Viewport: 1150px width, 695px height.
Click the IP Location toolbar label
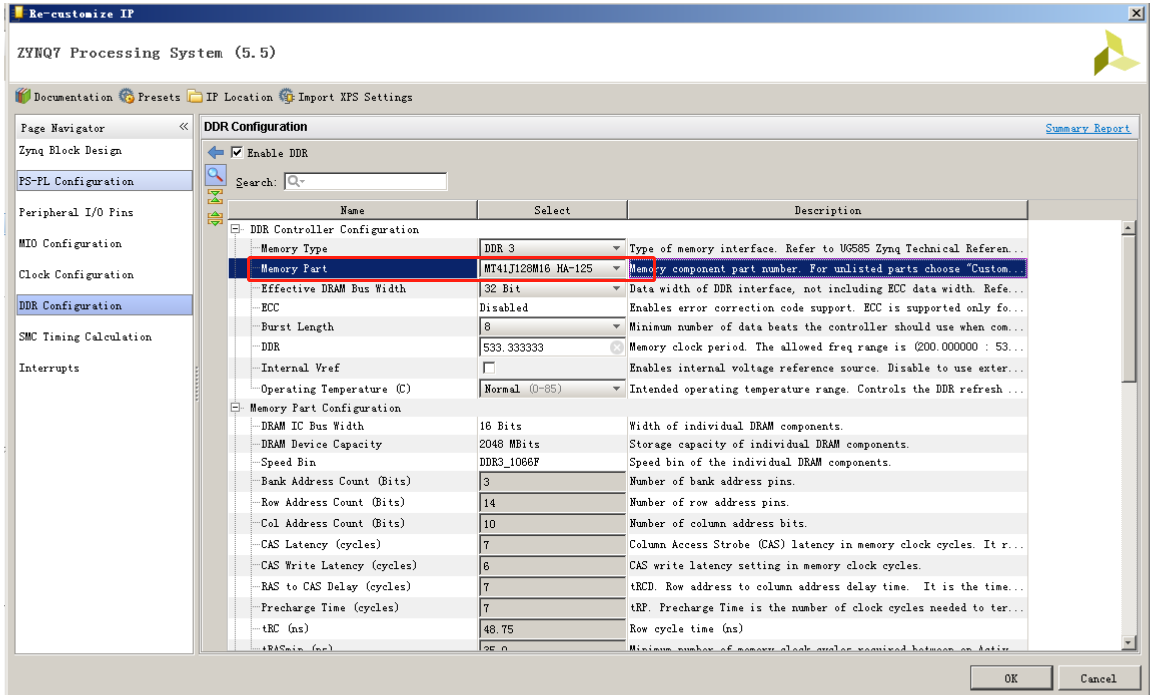239,97
